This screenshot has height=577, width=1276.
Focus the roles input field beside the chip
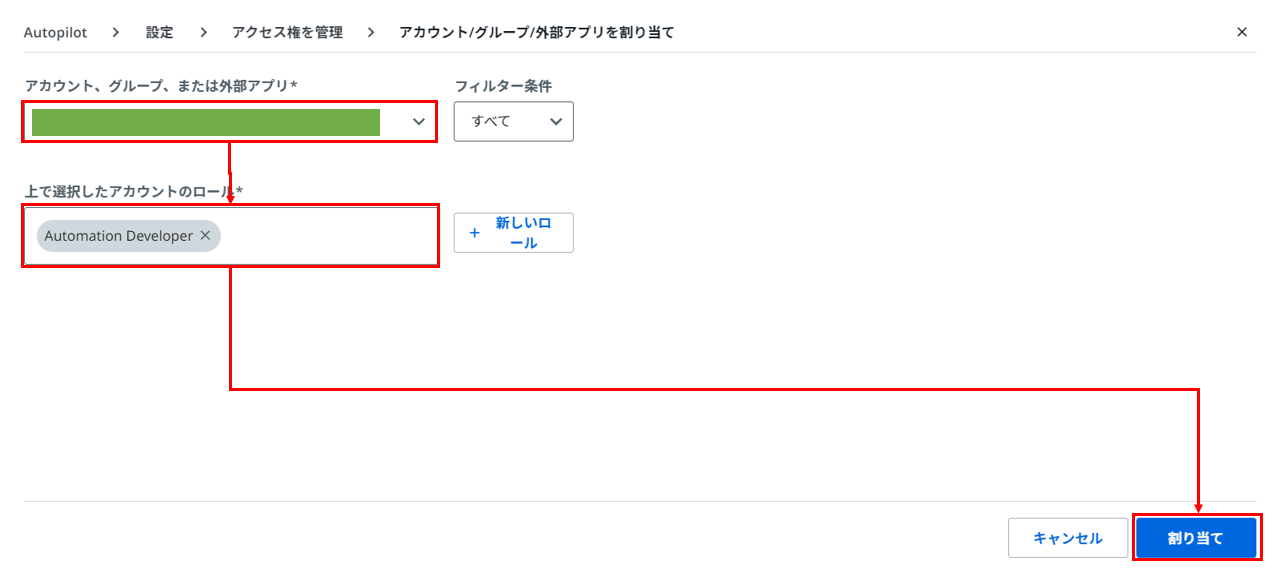coord(328,236)
